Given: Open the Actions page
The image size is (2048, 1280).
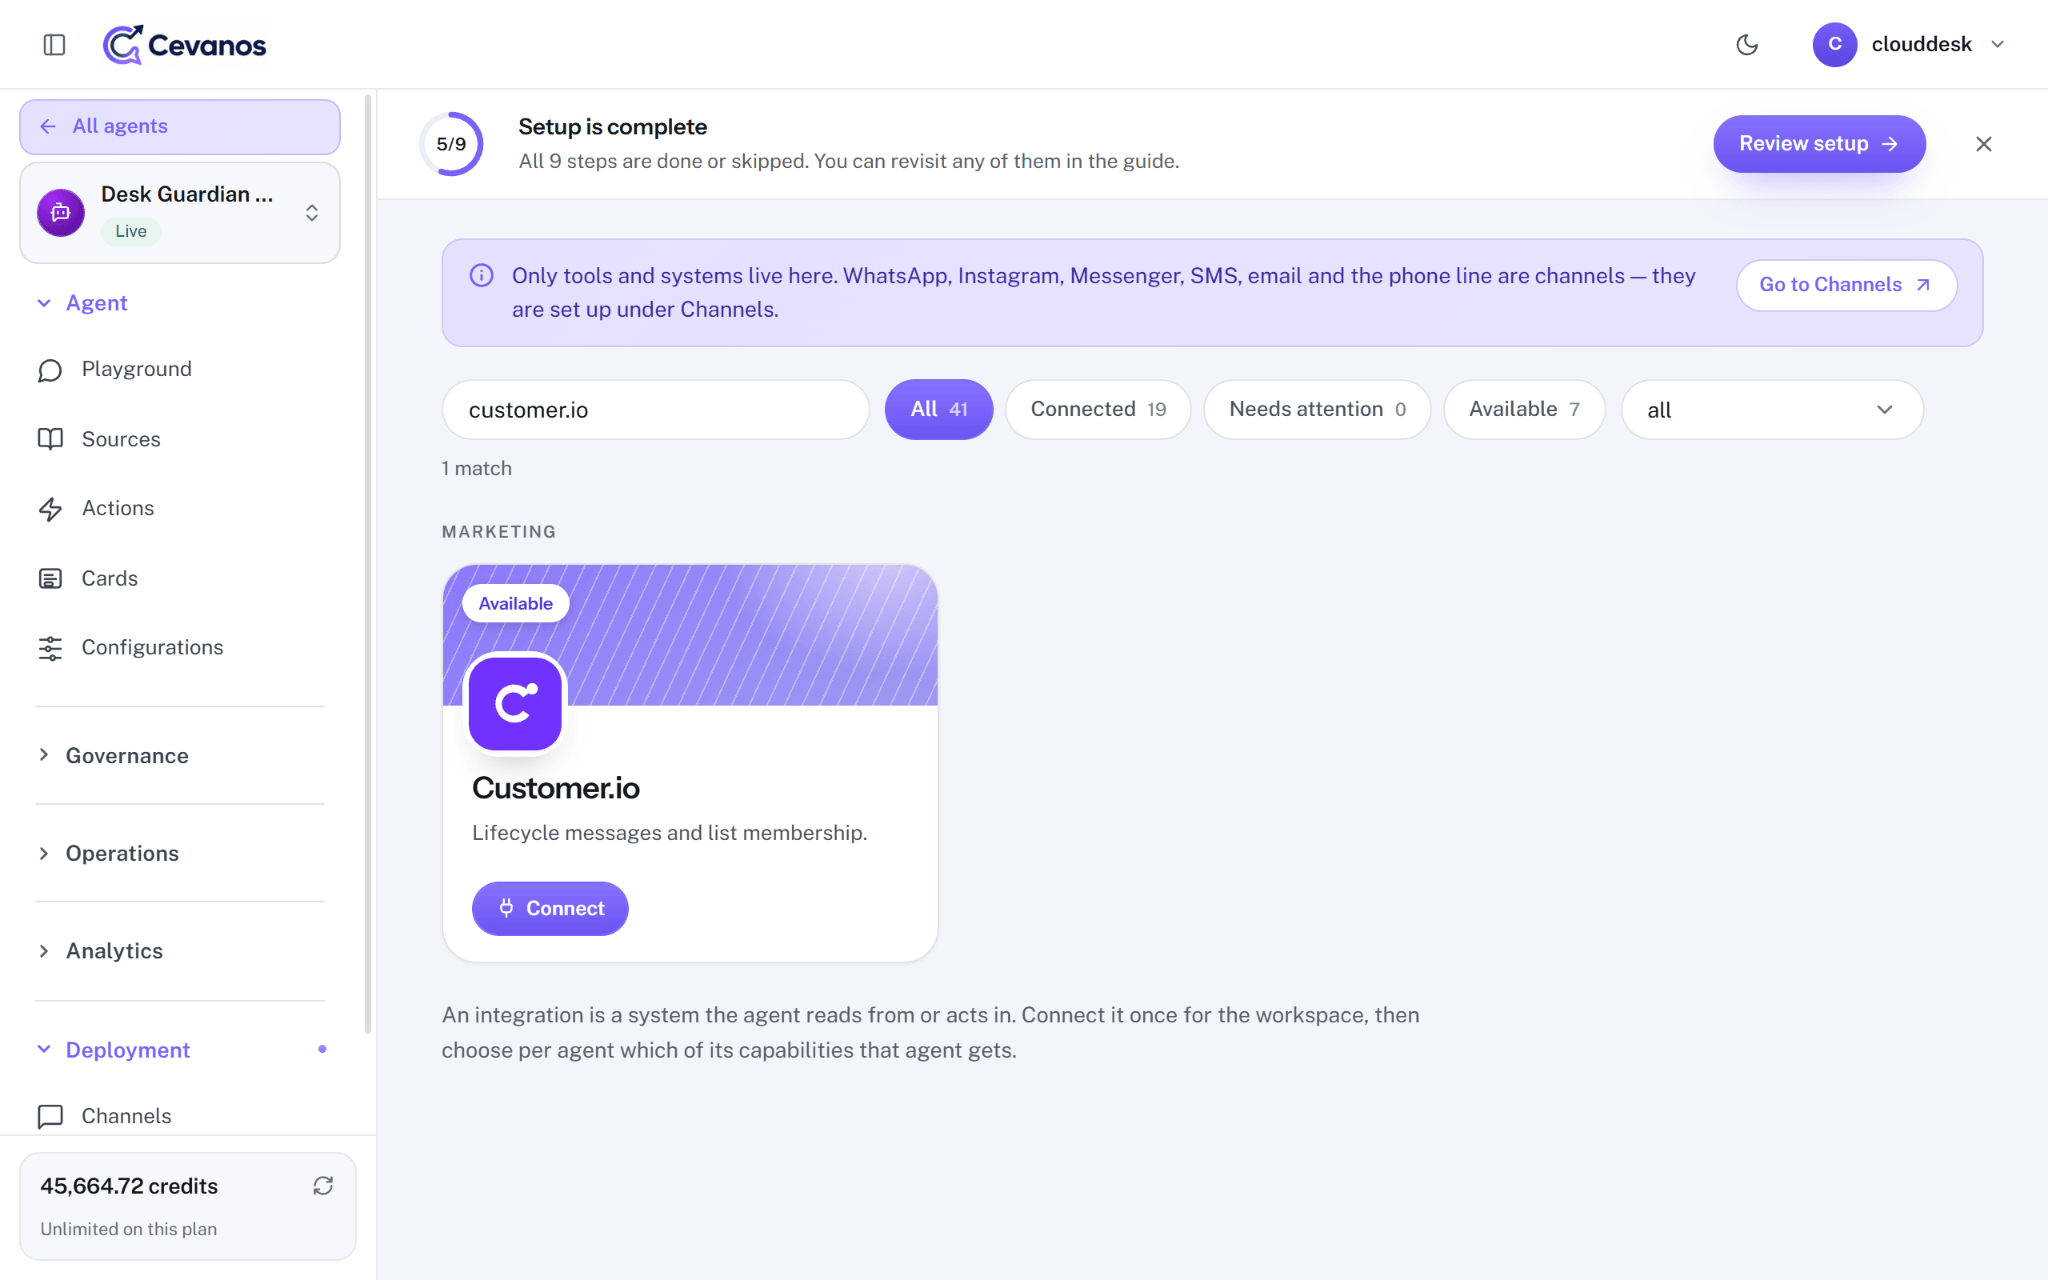Looking at the screenshot, I should pyautogui.click(x=180, y=508).
